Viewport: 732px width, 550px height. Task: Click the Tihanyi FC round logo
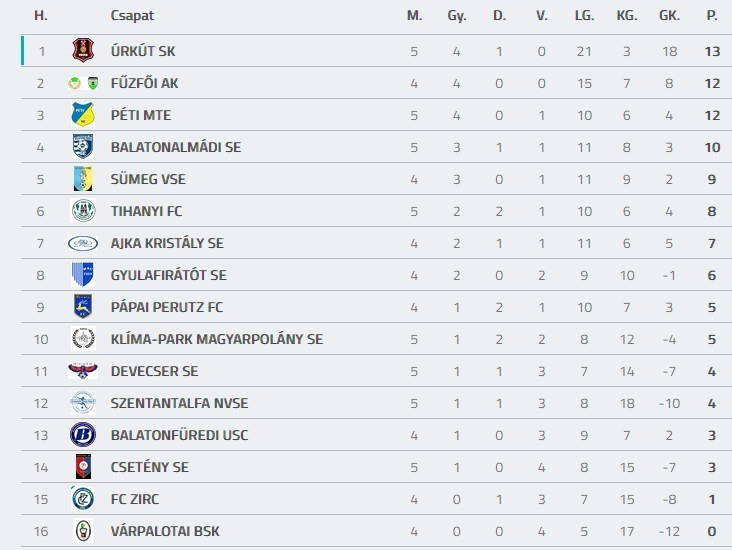pos(82,211)
